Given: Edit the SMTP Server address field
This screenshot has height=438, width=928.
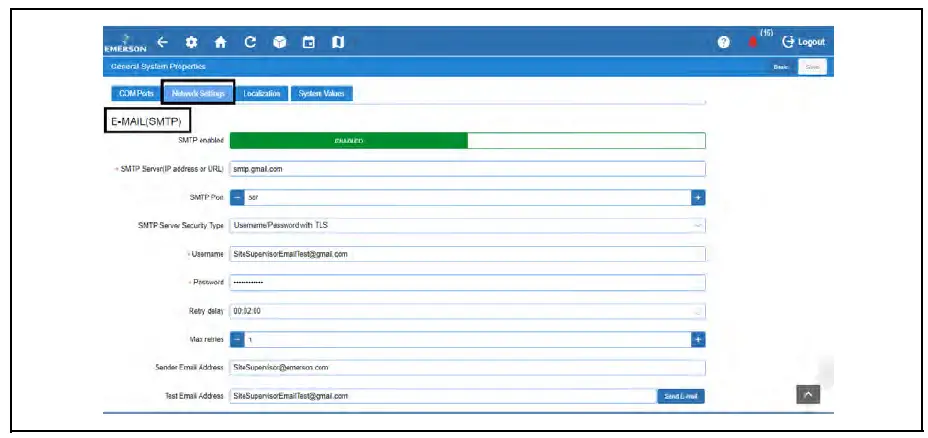Looking at the screenshot, I should coord(468,169).
